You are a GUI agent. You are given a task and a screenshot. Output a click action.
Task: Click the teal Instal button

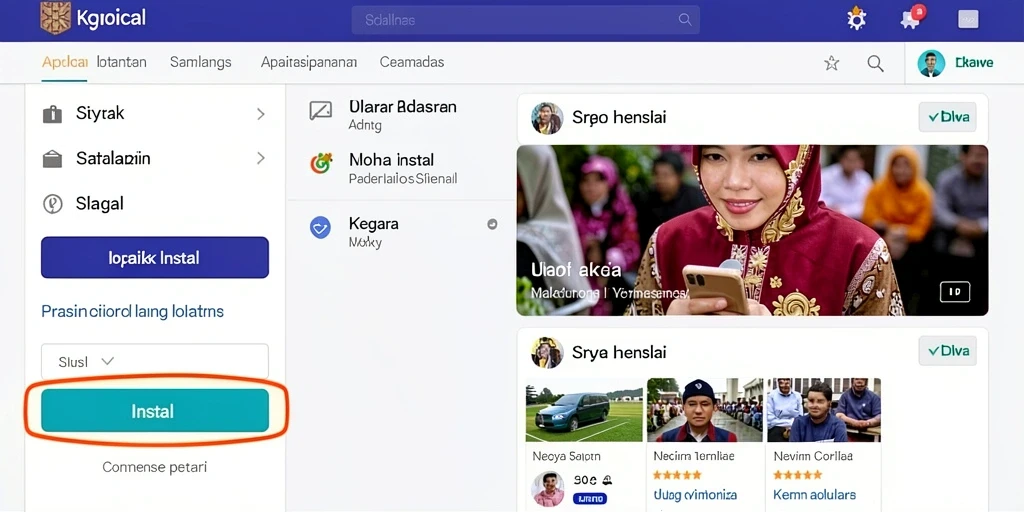pyautogui.click(x=155, y=411)
